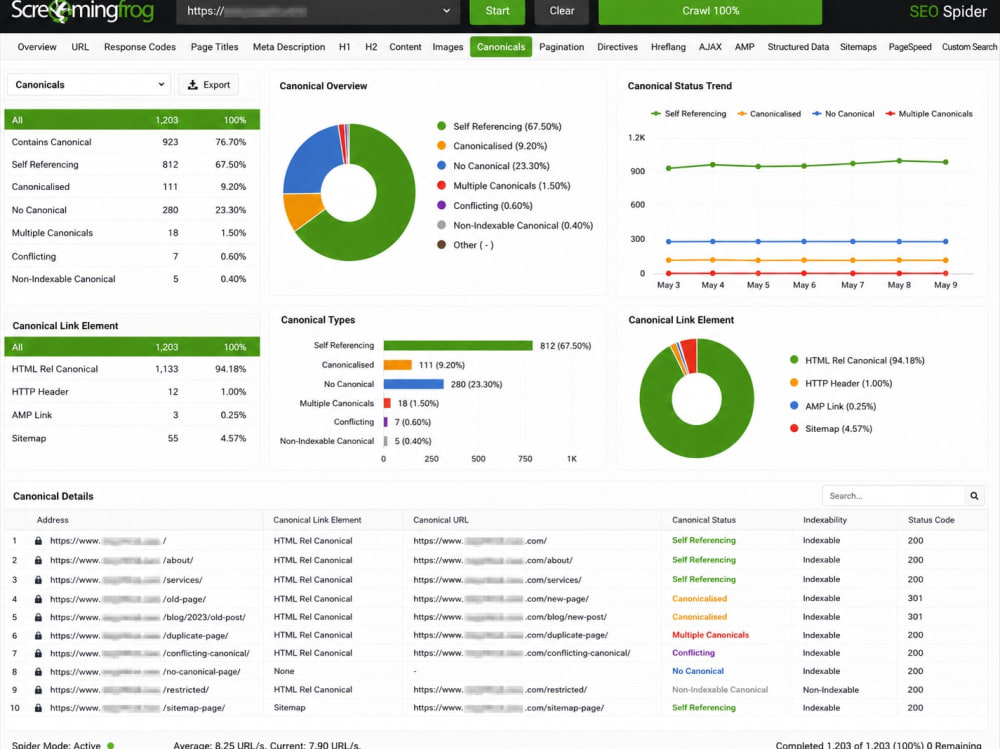Click the Conflicting status in row 7
Image resolution: width=1000 pixels, height=749 pixels.
pos(693,653)
